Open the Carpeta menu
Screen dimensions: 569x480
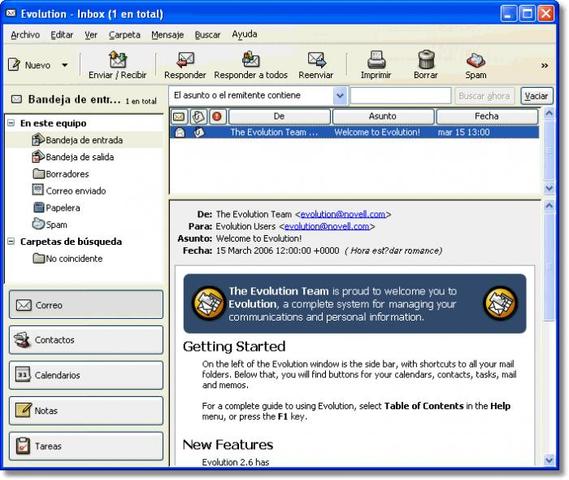click(124, 35)
